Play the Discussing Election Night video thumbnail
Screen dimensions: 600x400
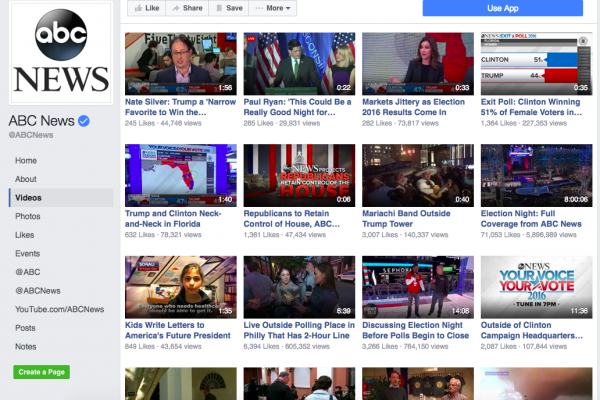[418, 287]
